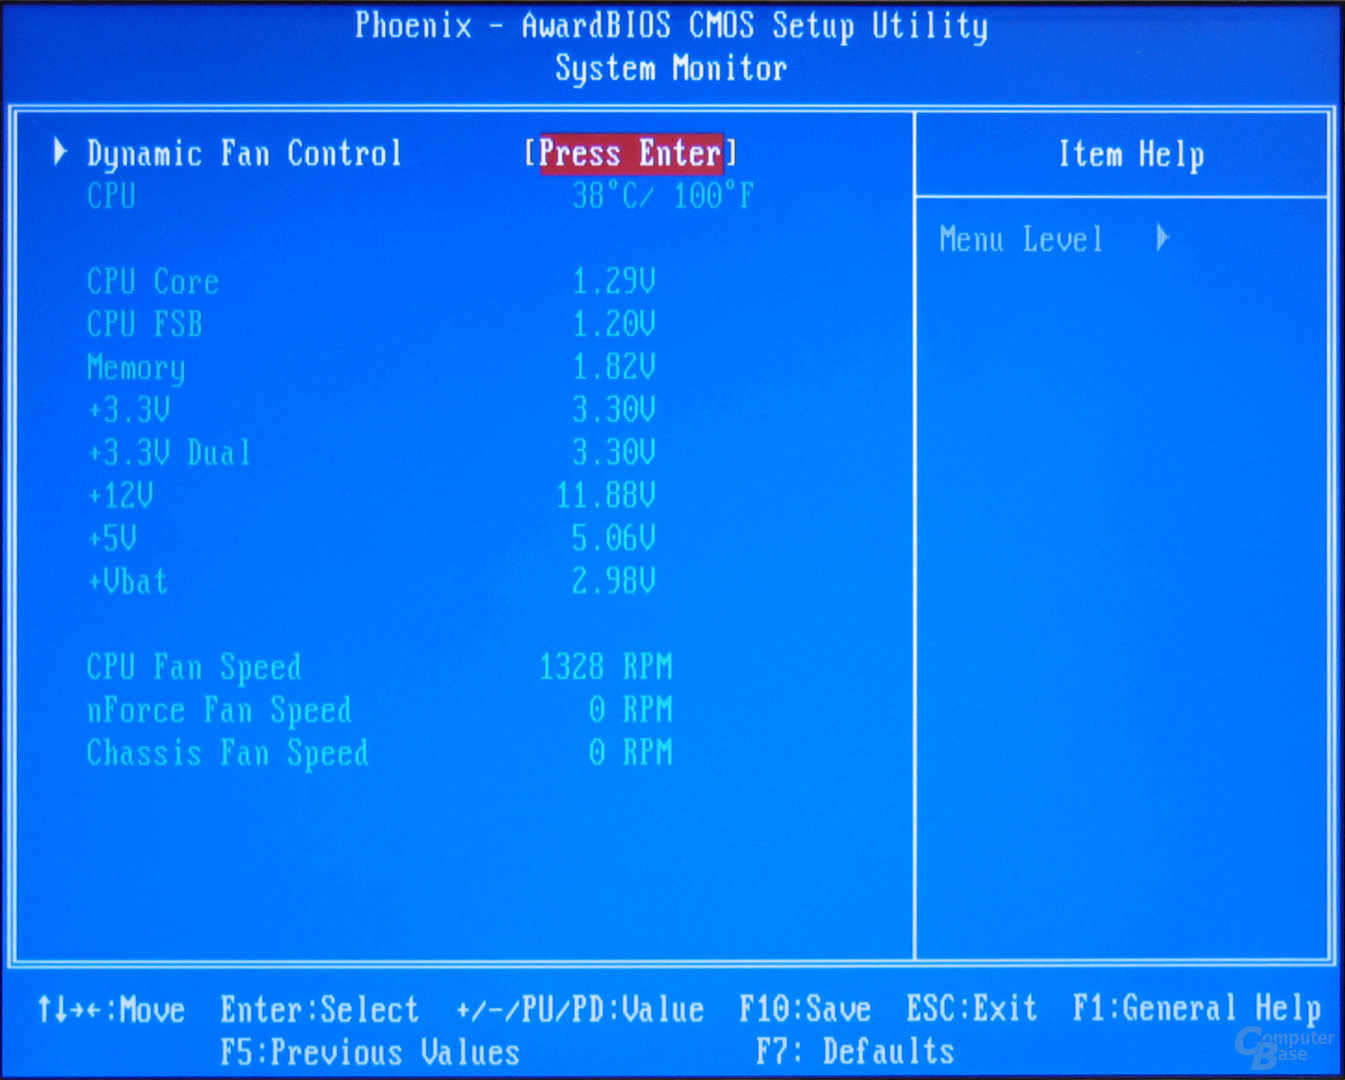Click the Vbat reading 2.98V
Image resolution: width=1345 pixels, height=1080 pixels.
pos(614,582)
